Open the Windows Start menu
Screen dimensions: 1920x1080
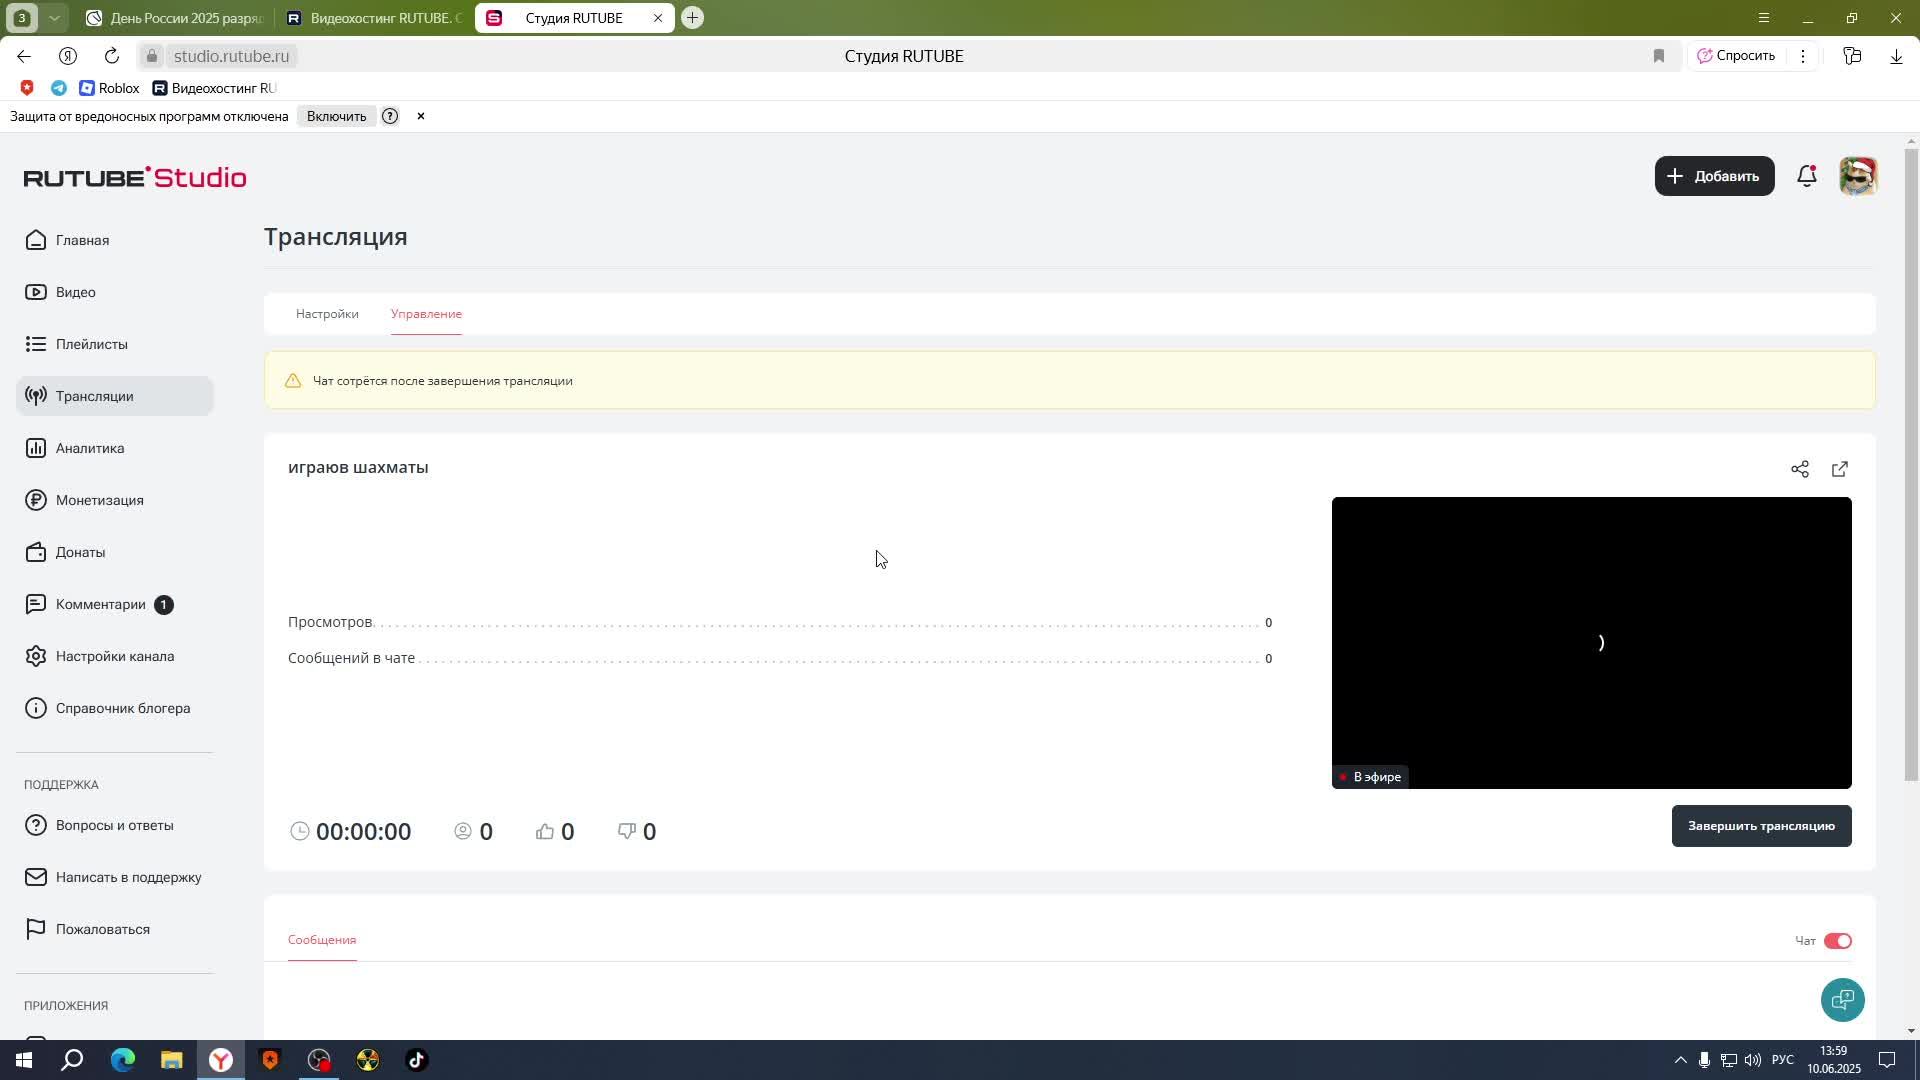pyautogui.click(x=24, y=1060)
